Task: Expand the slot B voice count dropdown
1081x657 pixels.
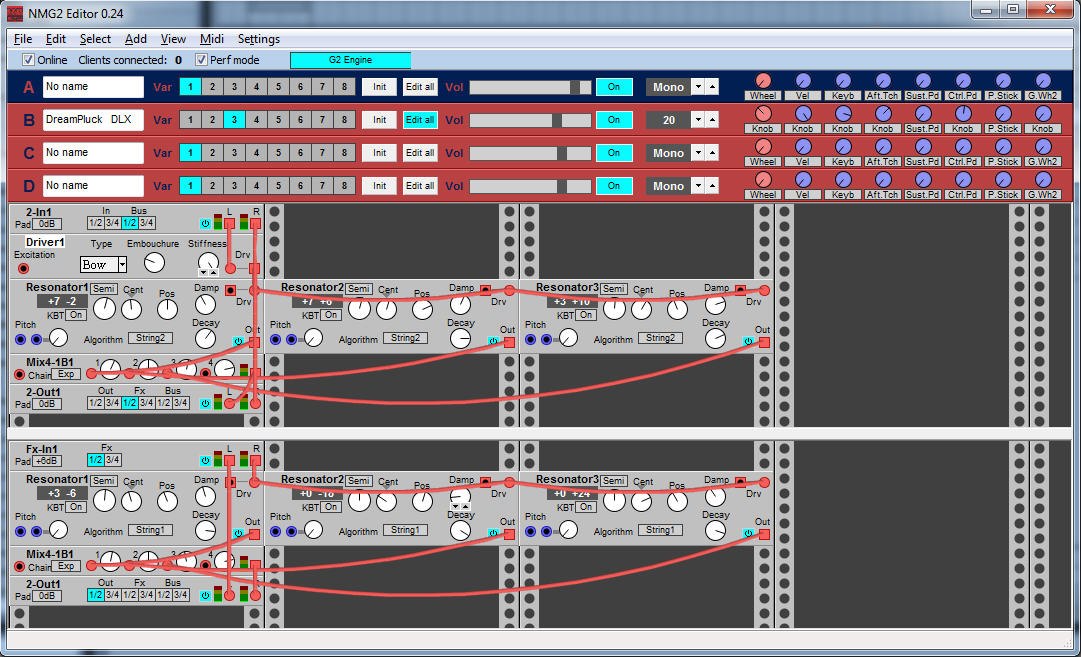Action: (x=698, y=120)
